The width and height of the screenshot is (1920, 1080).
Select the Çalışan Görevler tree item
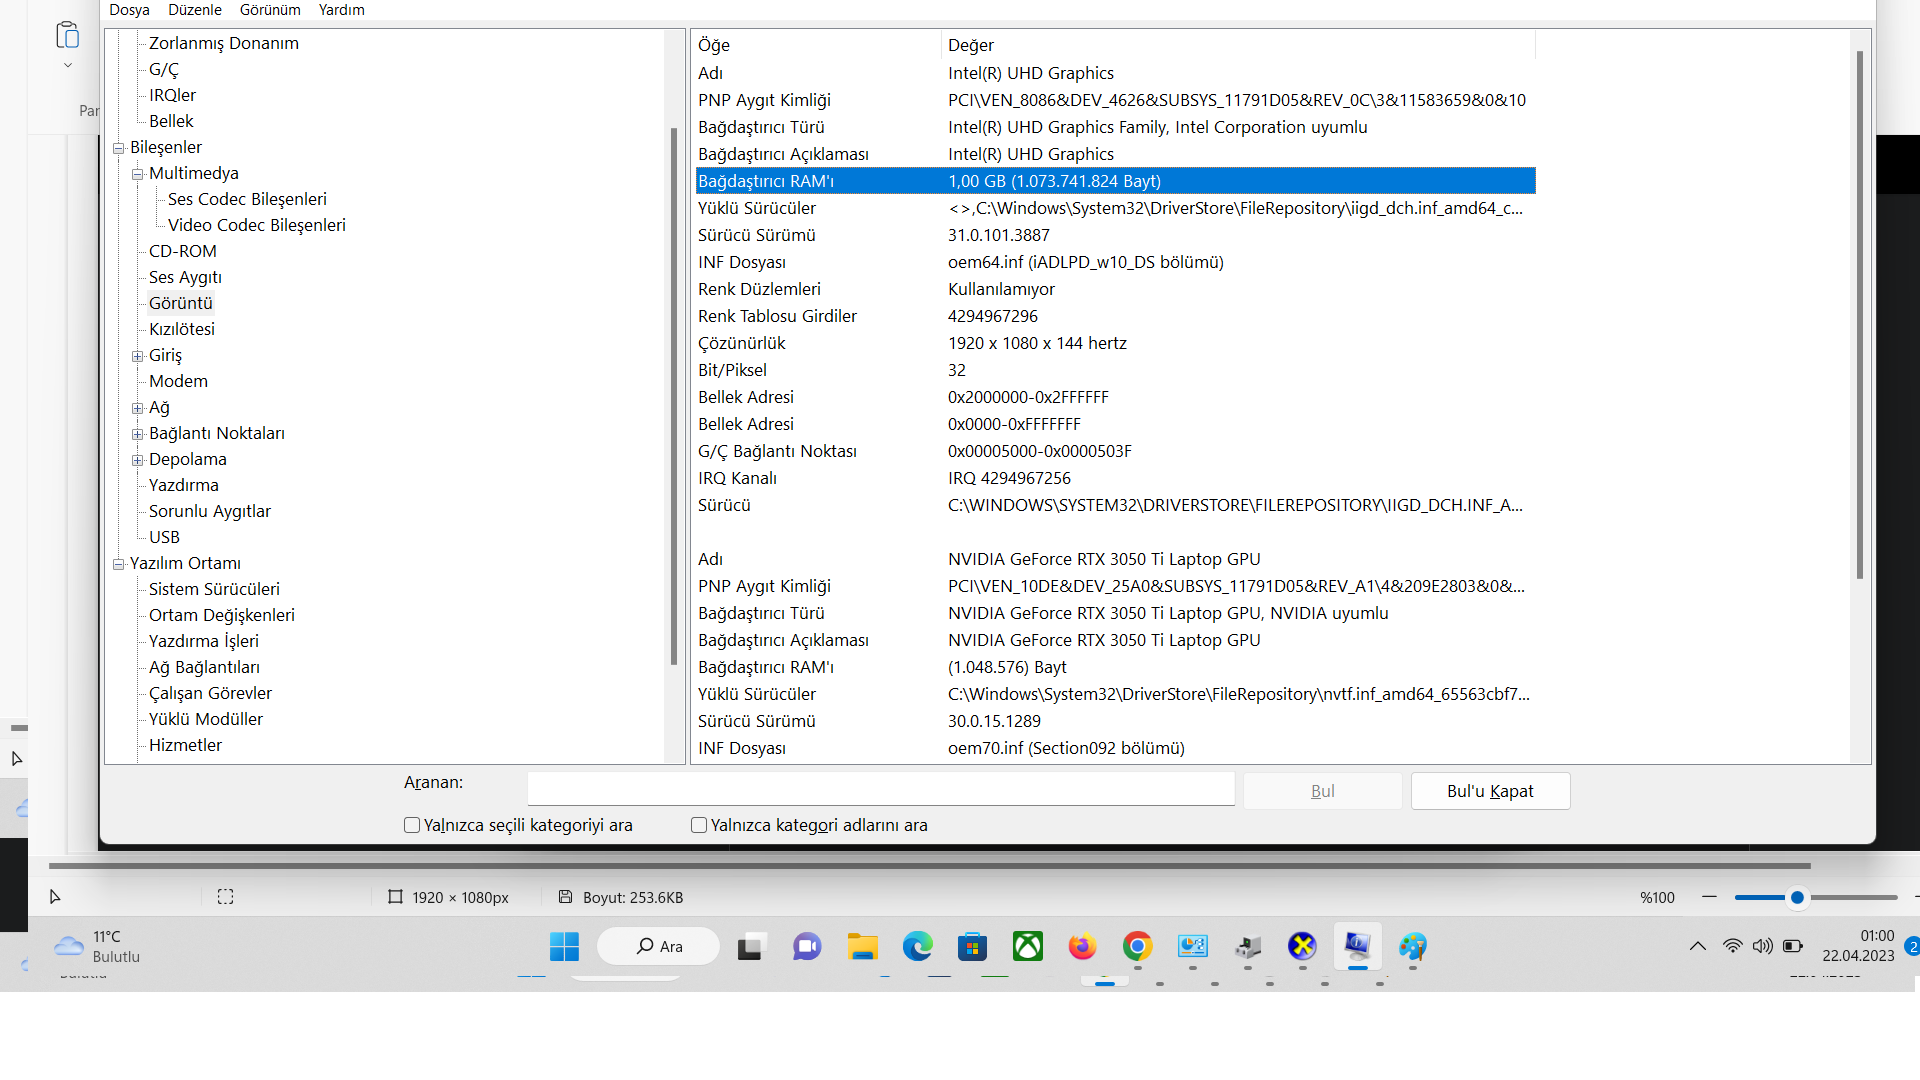click(210, 693)
